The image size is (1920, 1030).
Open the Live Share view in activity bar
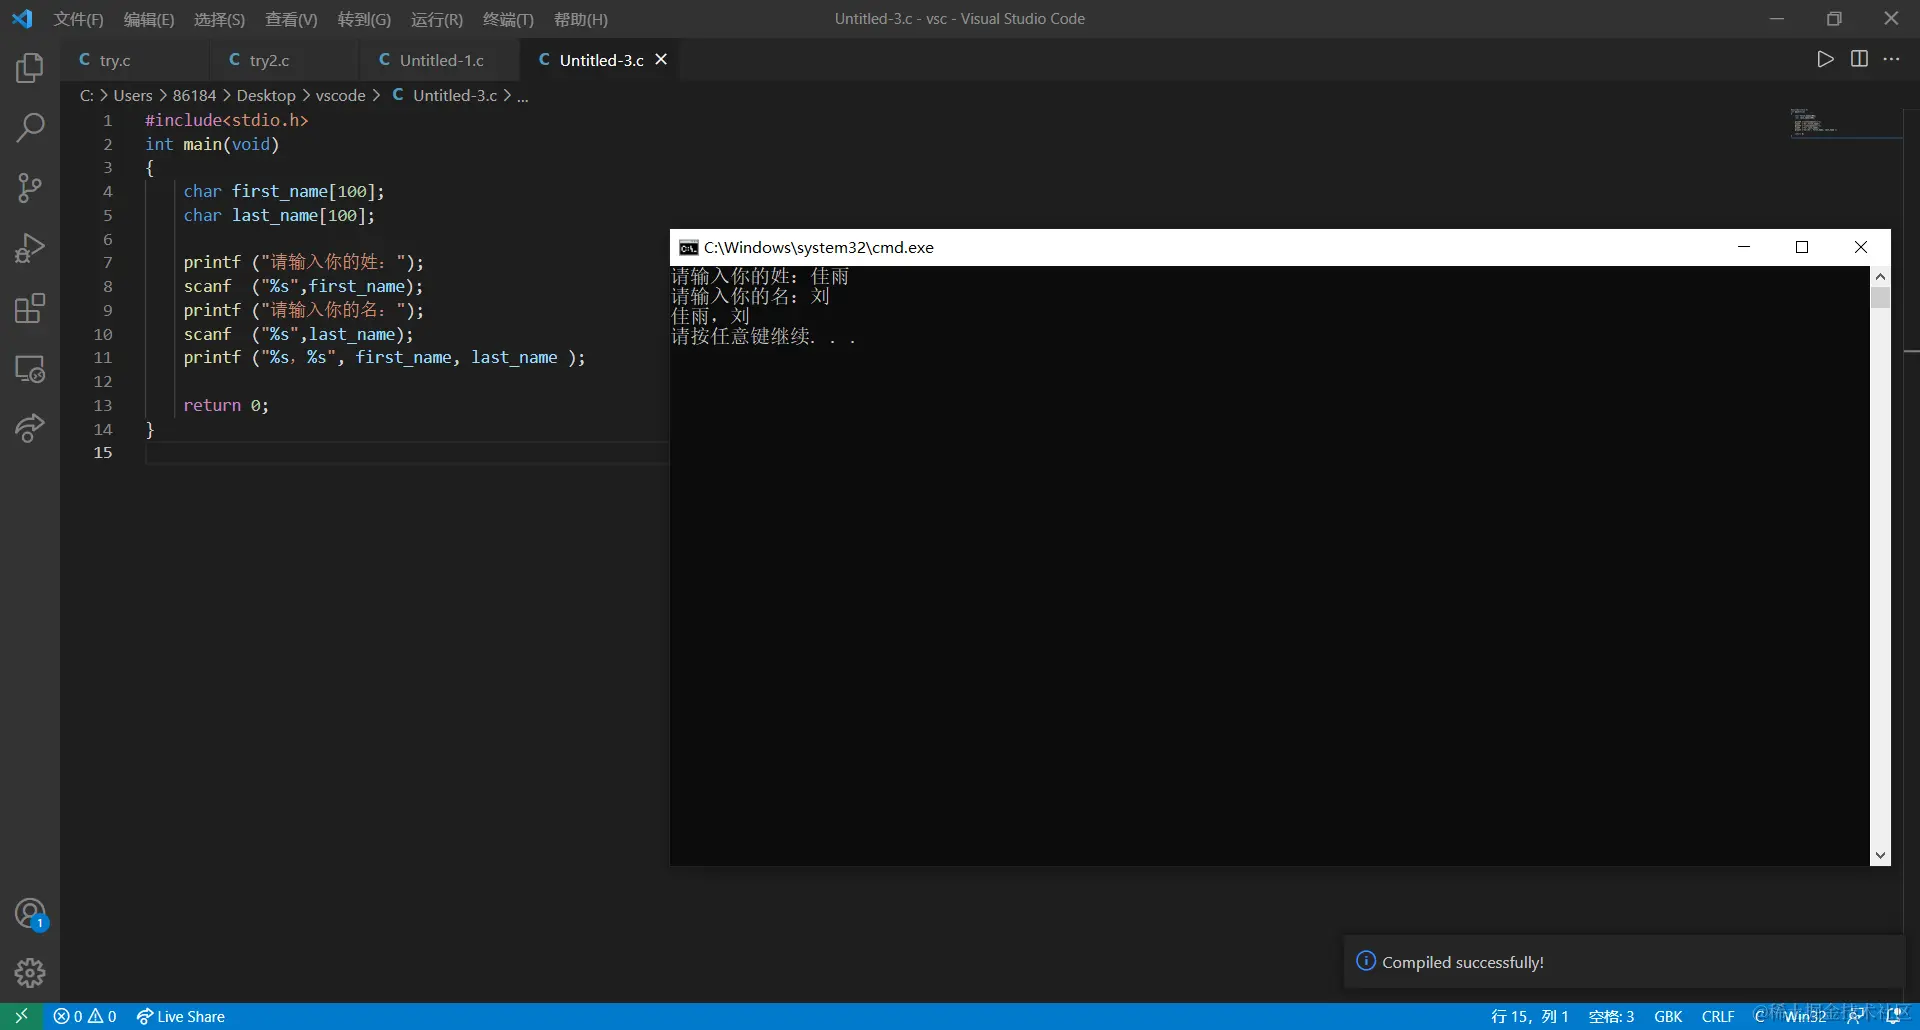tap(30, 429)
